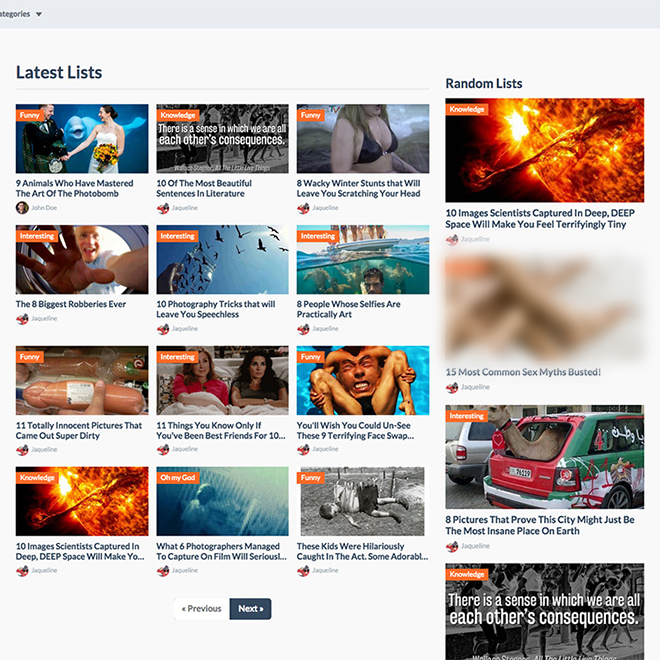Click Jaqueline's avatar under Biggest Robberies list
This screenshot has height=660, width=660.
click(22, 319)
